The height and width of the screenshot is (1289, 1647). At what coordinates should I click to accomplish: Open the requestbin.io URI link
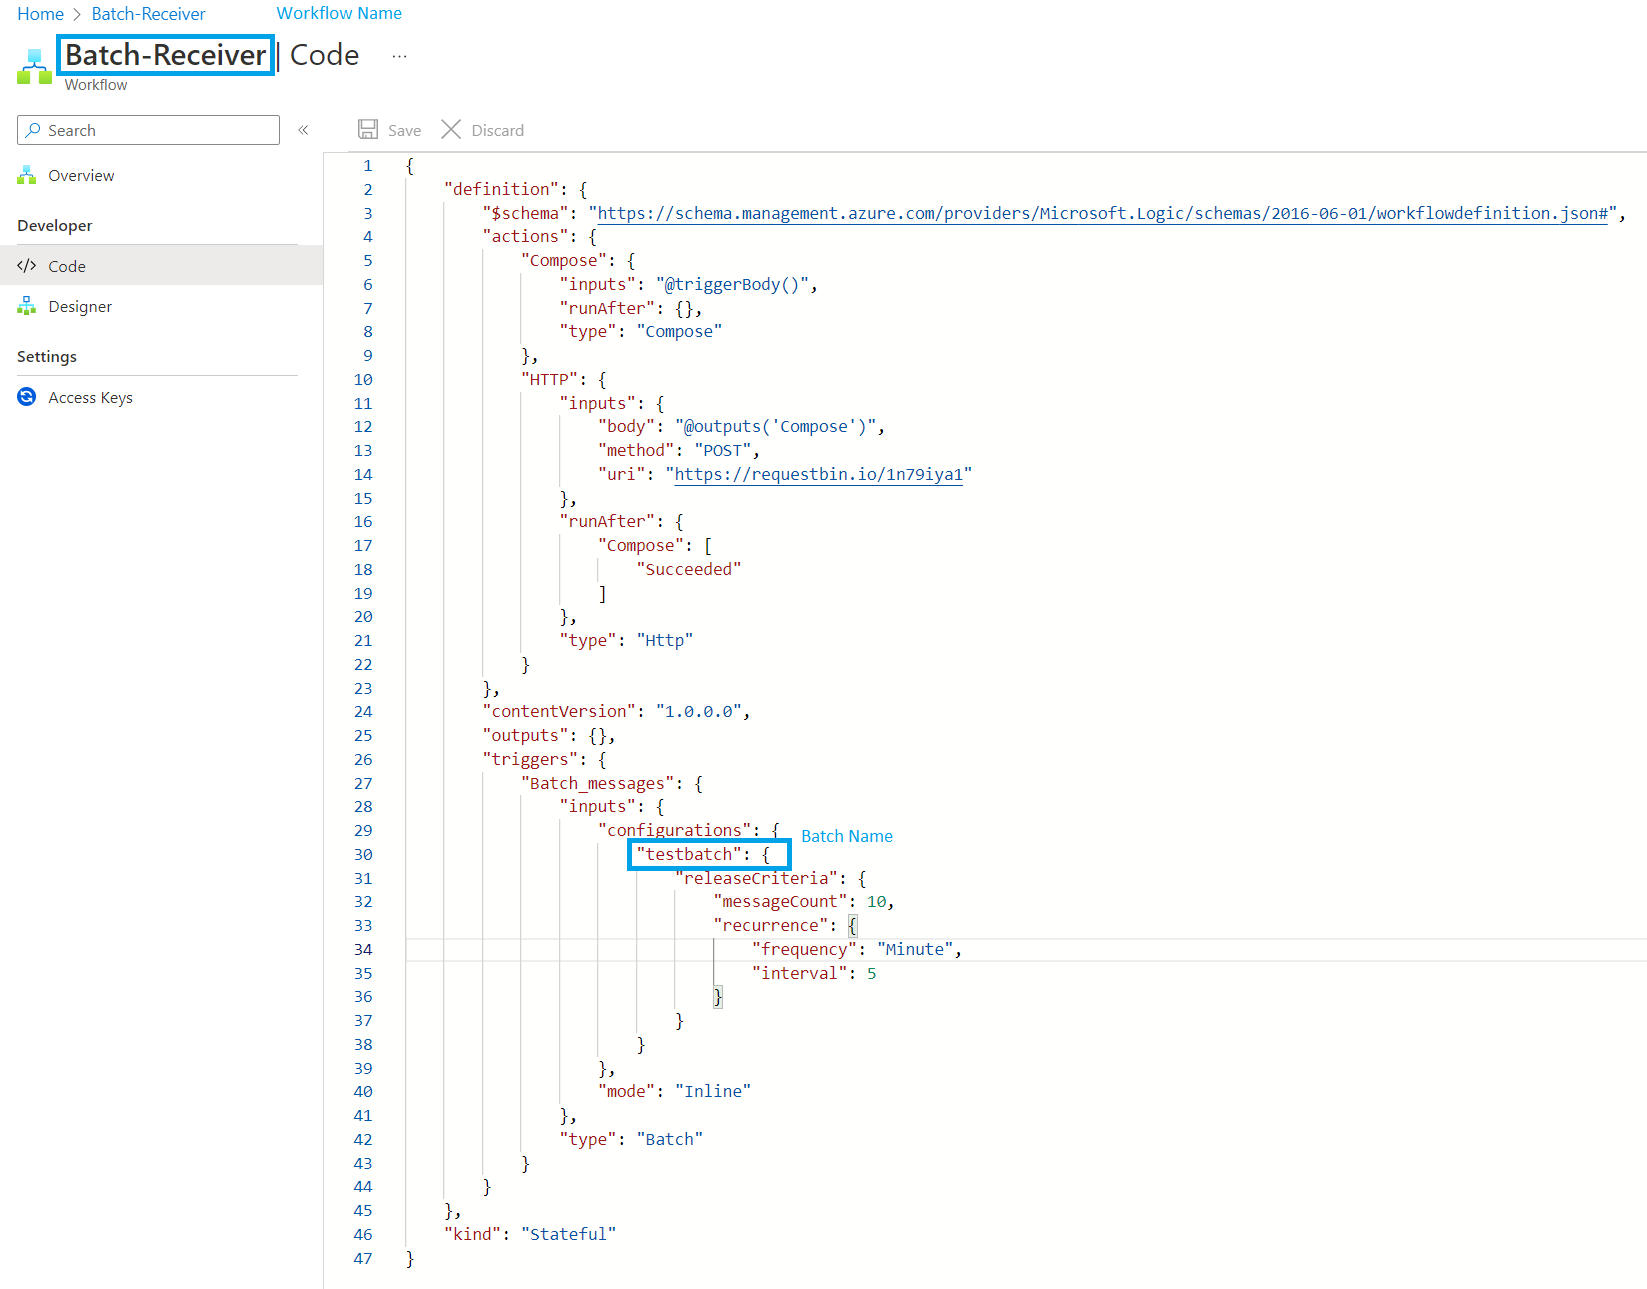[818, 475]
